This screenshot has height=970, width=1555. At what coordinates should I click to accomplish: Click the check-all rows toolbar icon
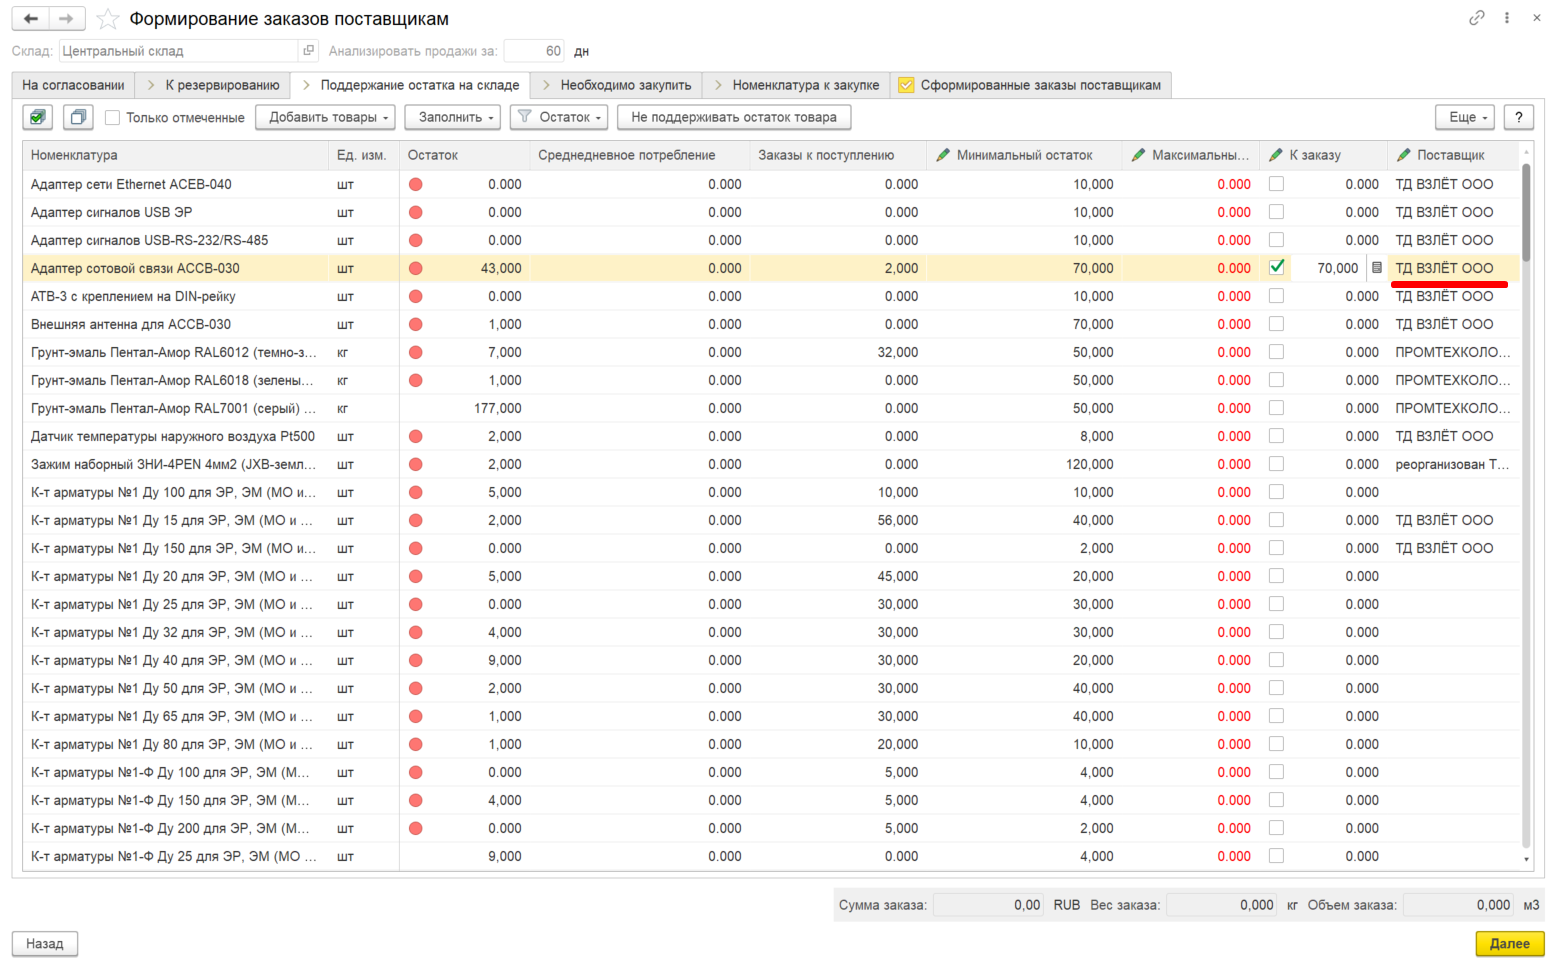click(x=38, y=117)
